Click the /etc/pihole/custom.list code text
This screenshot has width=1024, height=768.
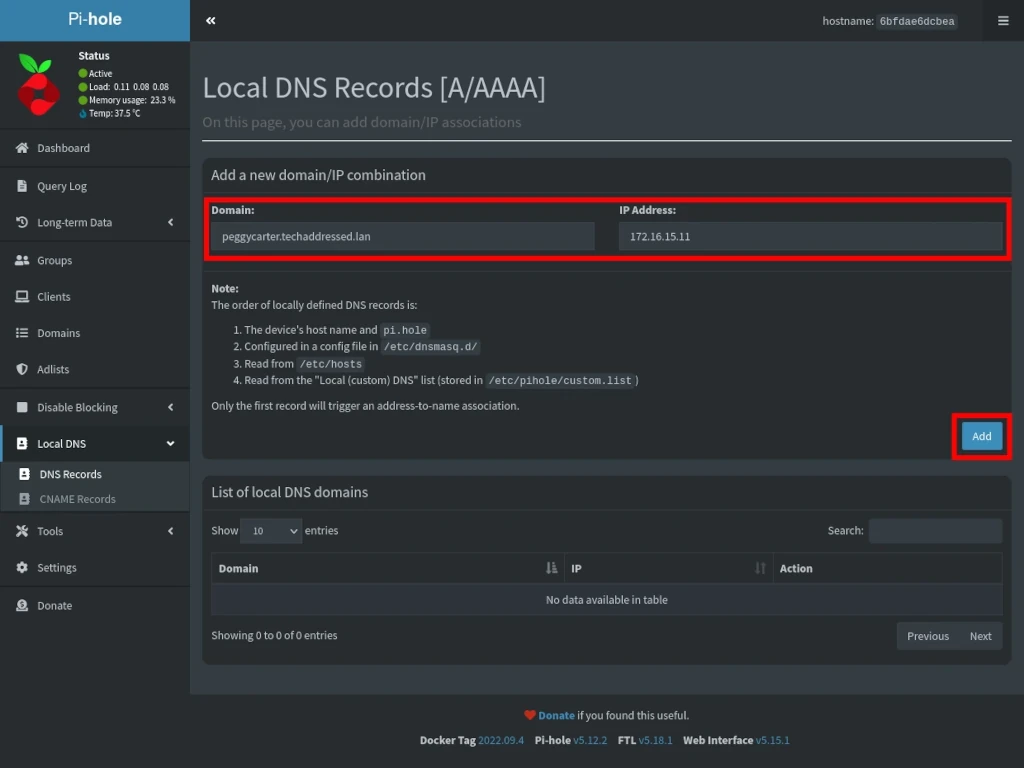[560, 380]
